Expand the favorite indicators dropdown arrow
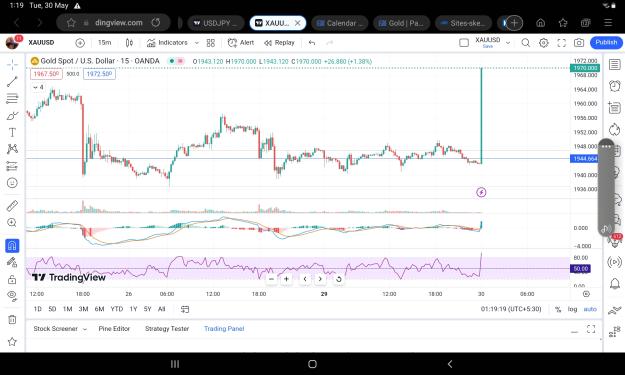The image size is (625, 375). pos(197,43)
